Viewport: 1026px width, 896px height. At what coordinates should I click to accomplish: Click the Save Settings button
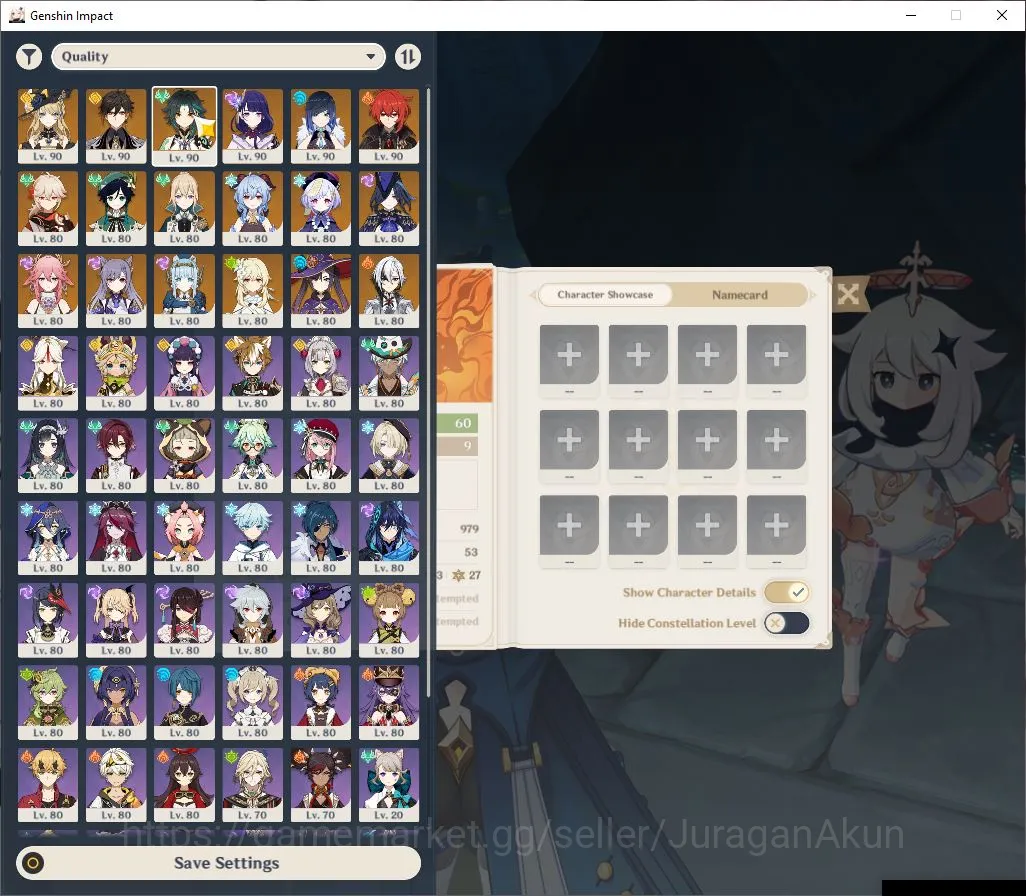click(219, 863)
